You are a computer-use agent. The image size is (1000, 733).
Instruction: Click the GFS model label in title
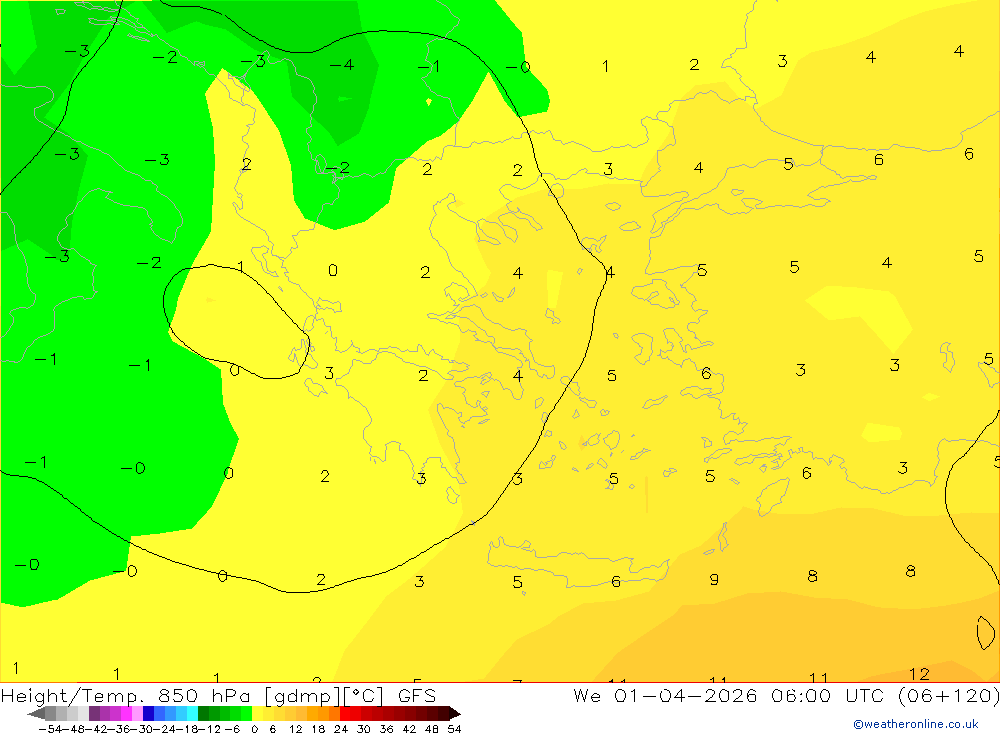[x=417, y=695]
